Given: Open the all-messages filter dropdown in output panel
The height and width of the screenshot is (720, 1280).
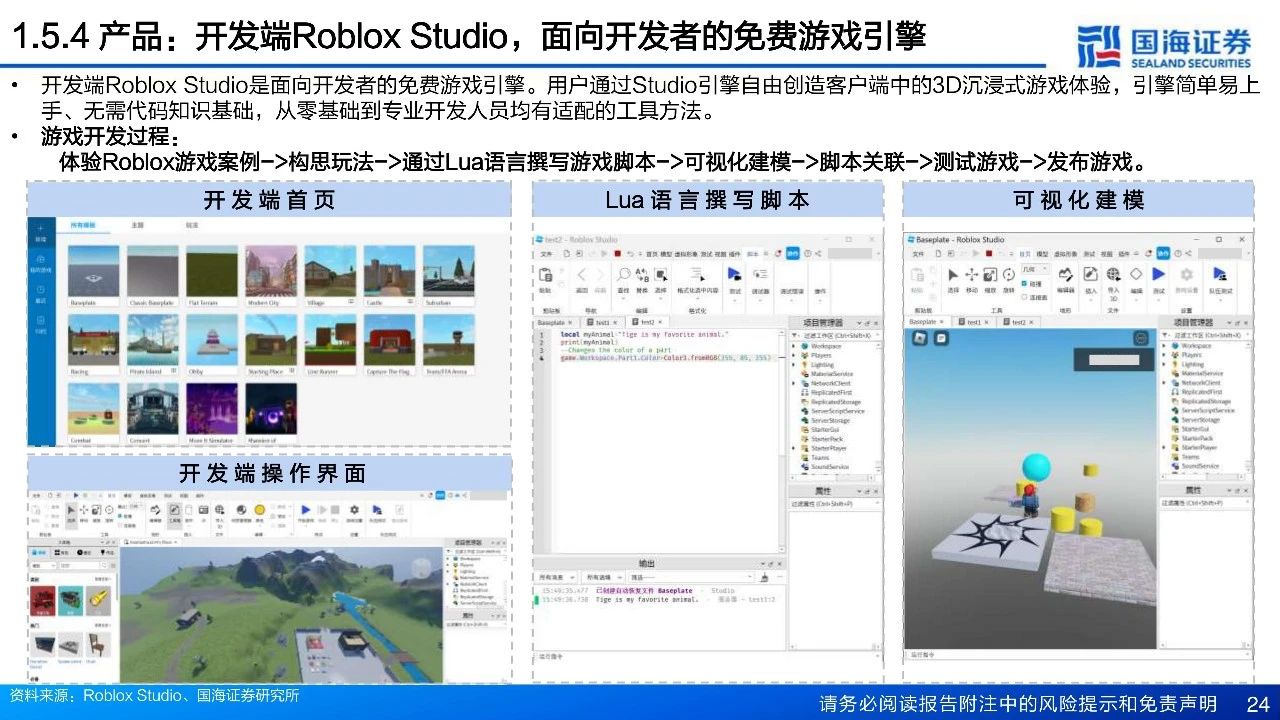Looking at the screenshot, I should tap(558, 577).
